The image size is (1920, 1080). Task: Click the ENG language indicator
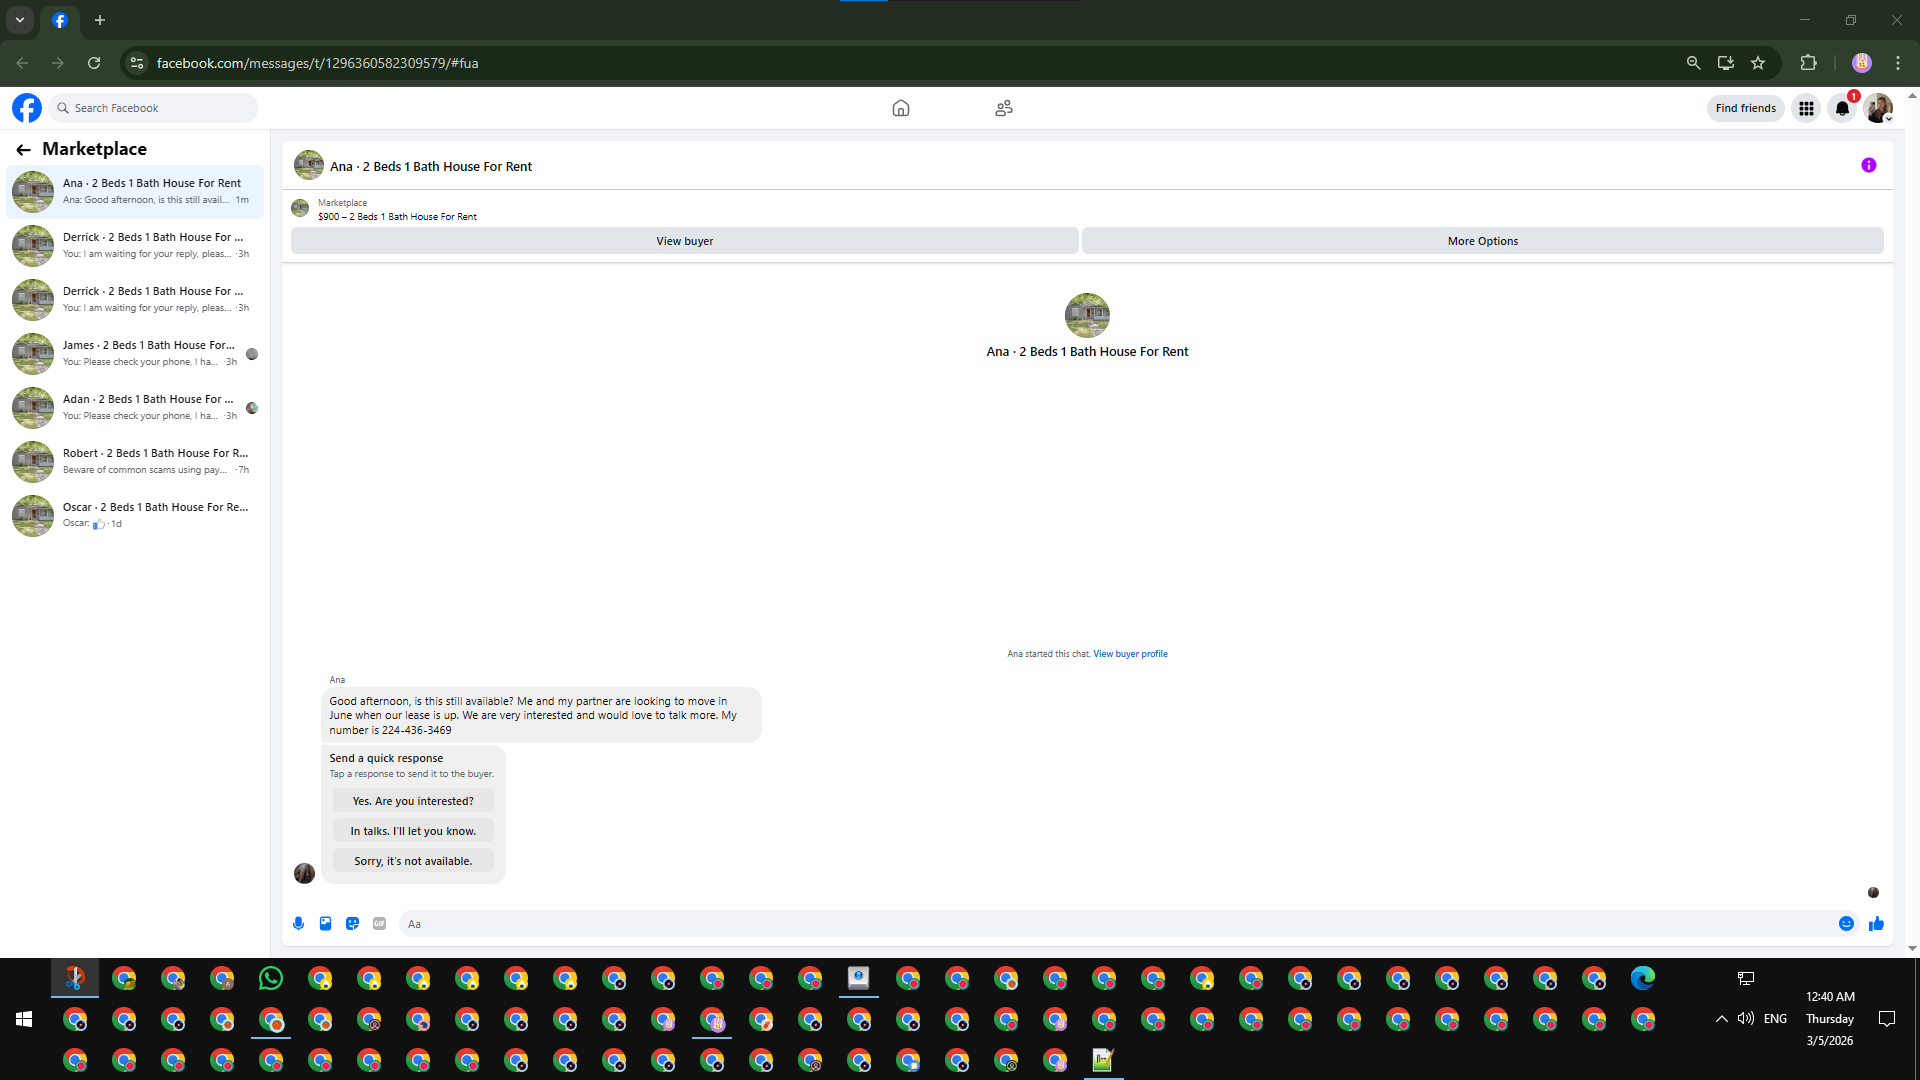tap(1775, 1019)
